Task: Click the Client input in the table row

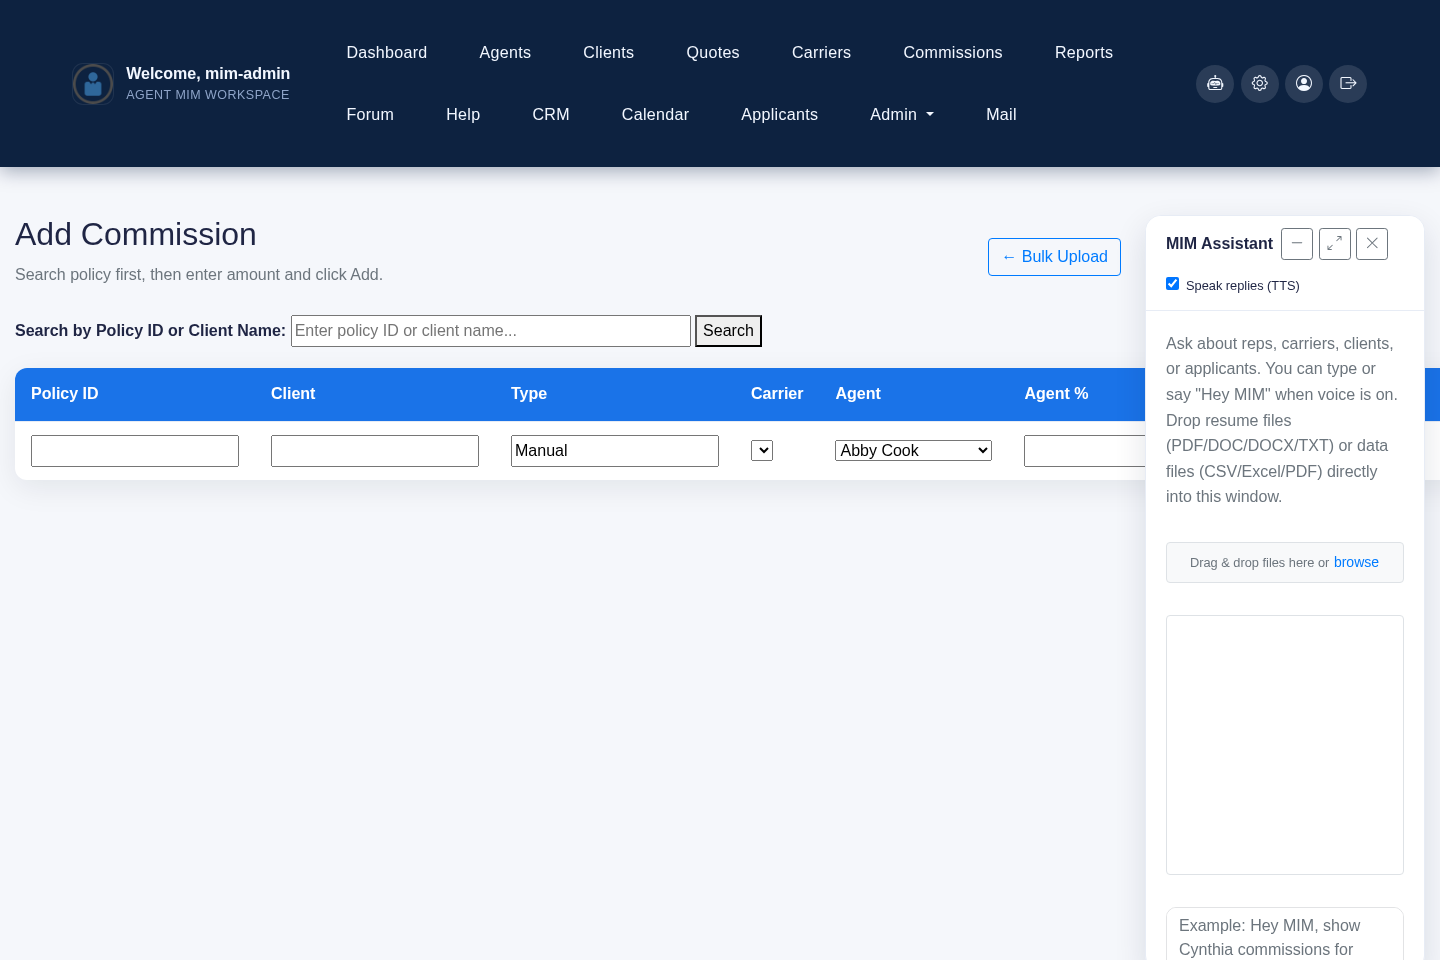Action: tap(375, 451)
